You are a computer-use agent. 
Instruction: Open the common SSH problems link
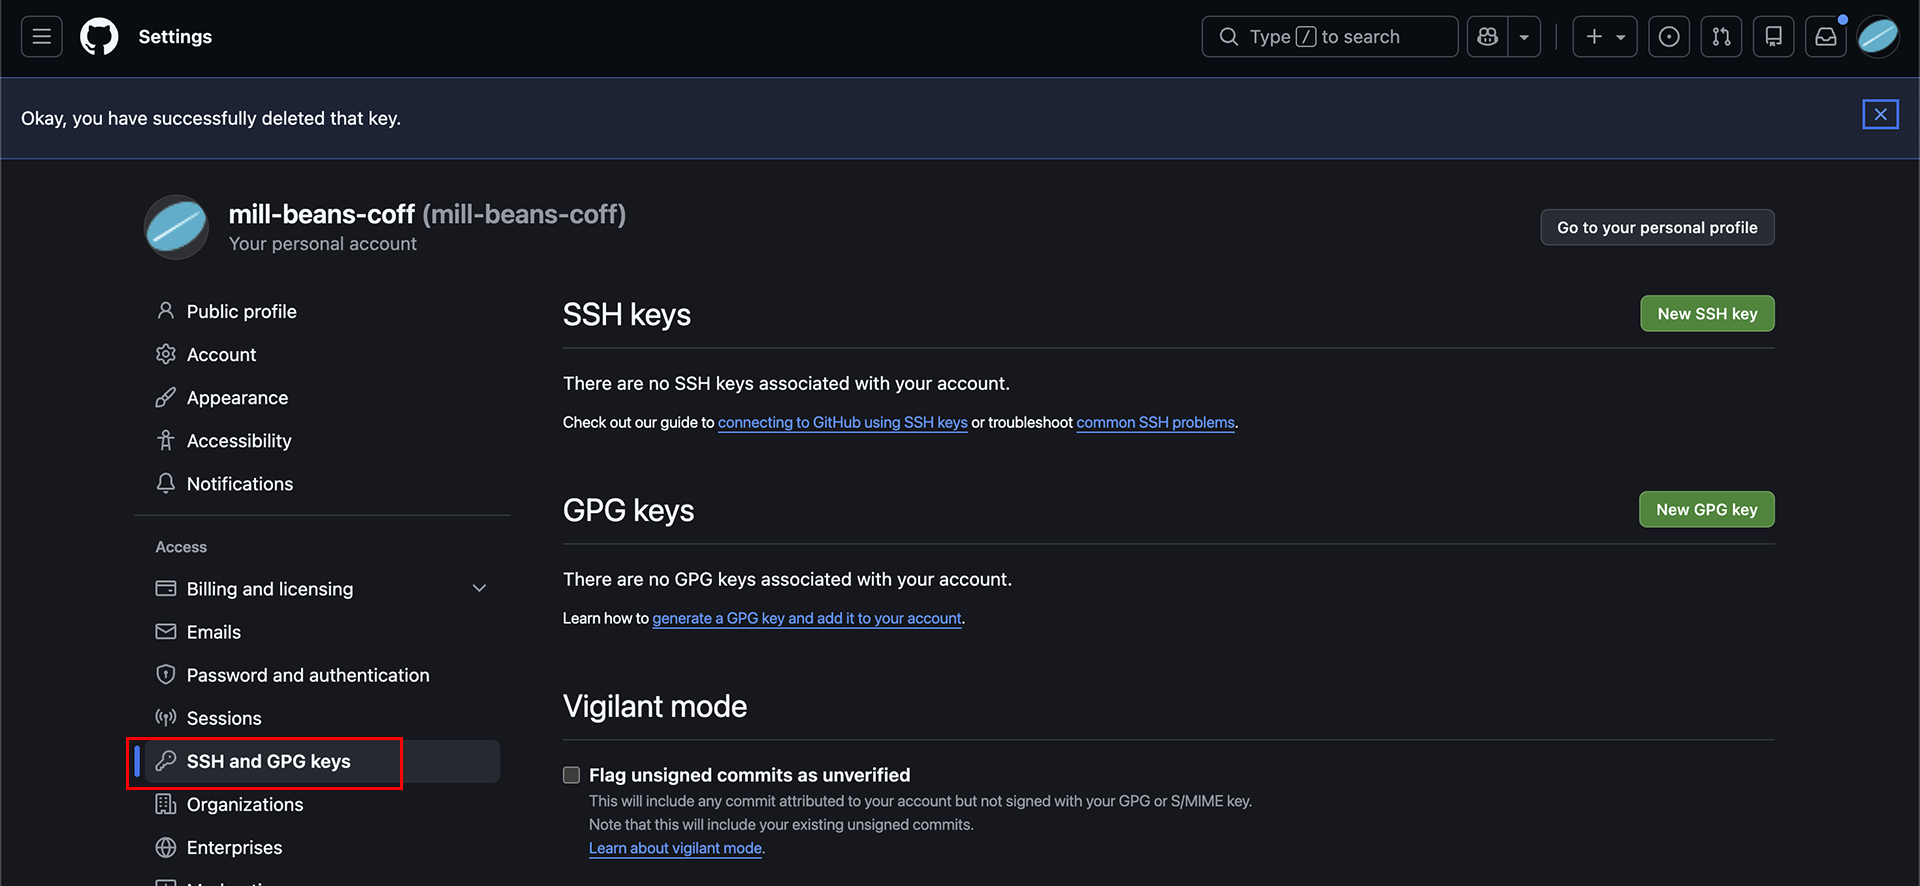1155,423
